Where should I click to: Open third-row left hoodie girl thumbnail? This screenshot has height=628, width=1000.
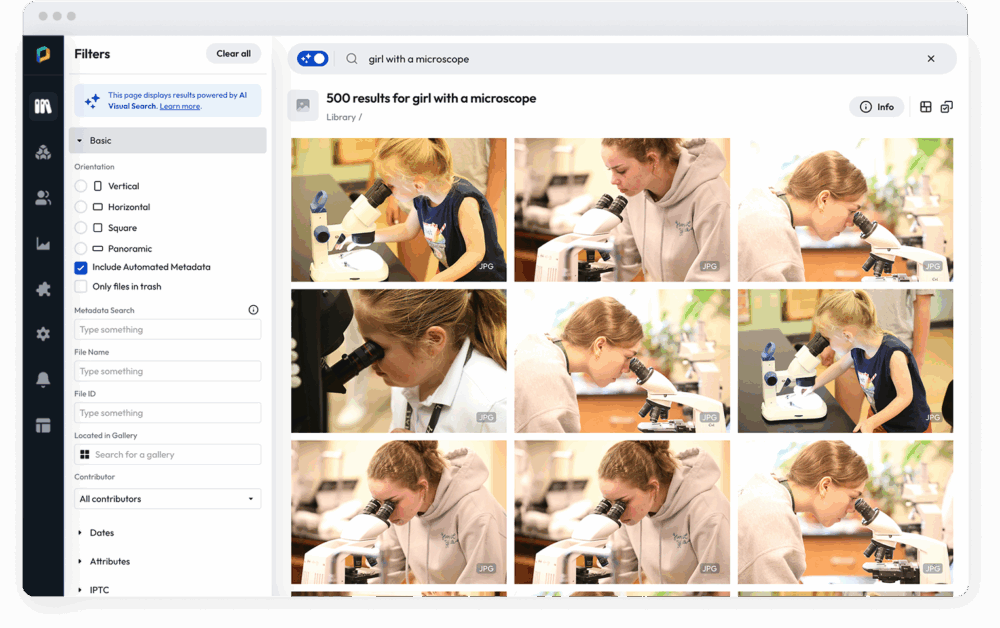(399, 512)
